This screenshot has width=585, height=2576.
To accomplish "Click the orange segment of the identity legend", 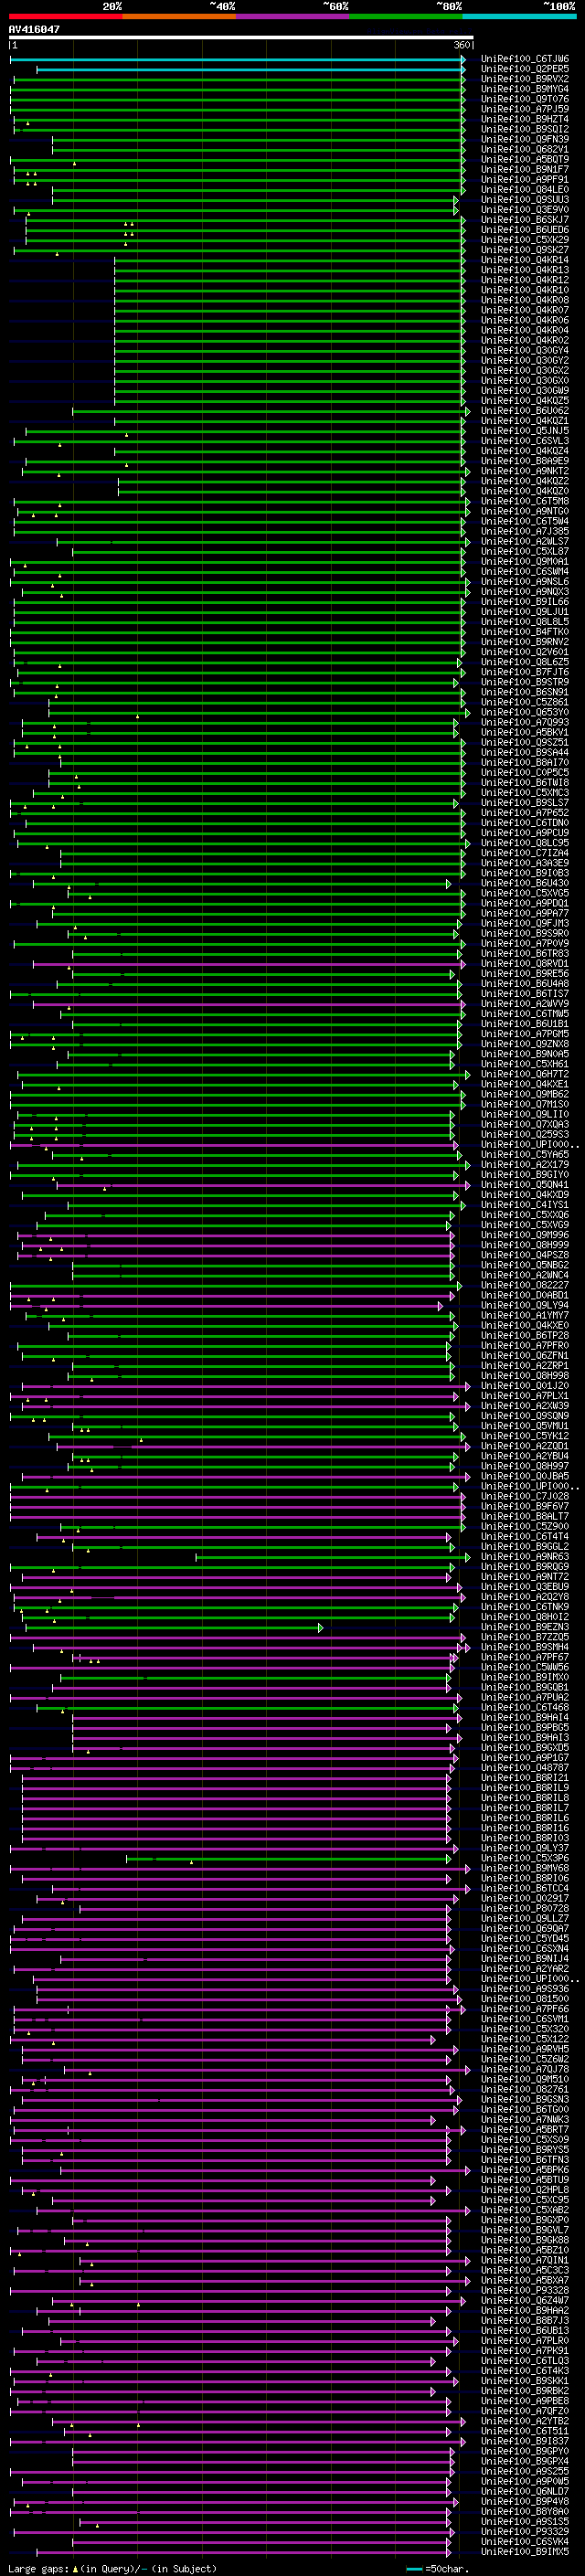I will tap(179, 16).
